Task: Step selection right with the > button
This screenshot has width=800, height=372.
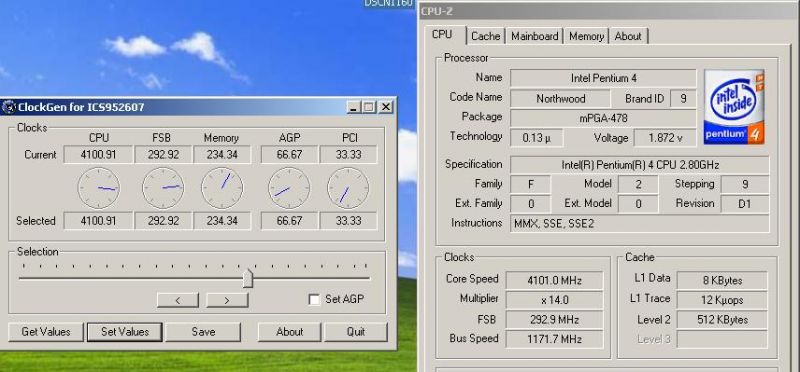Action: [227, 300]
